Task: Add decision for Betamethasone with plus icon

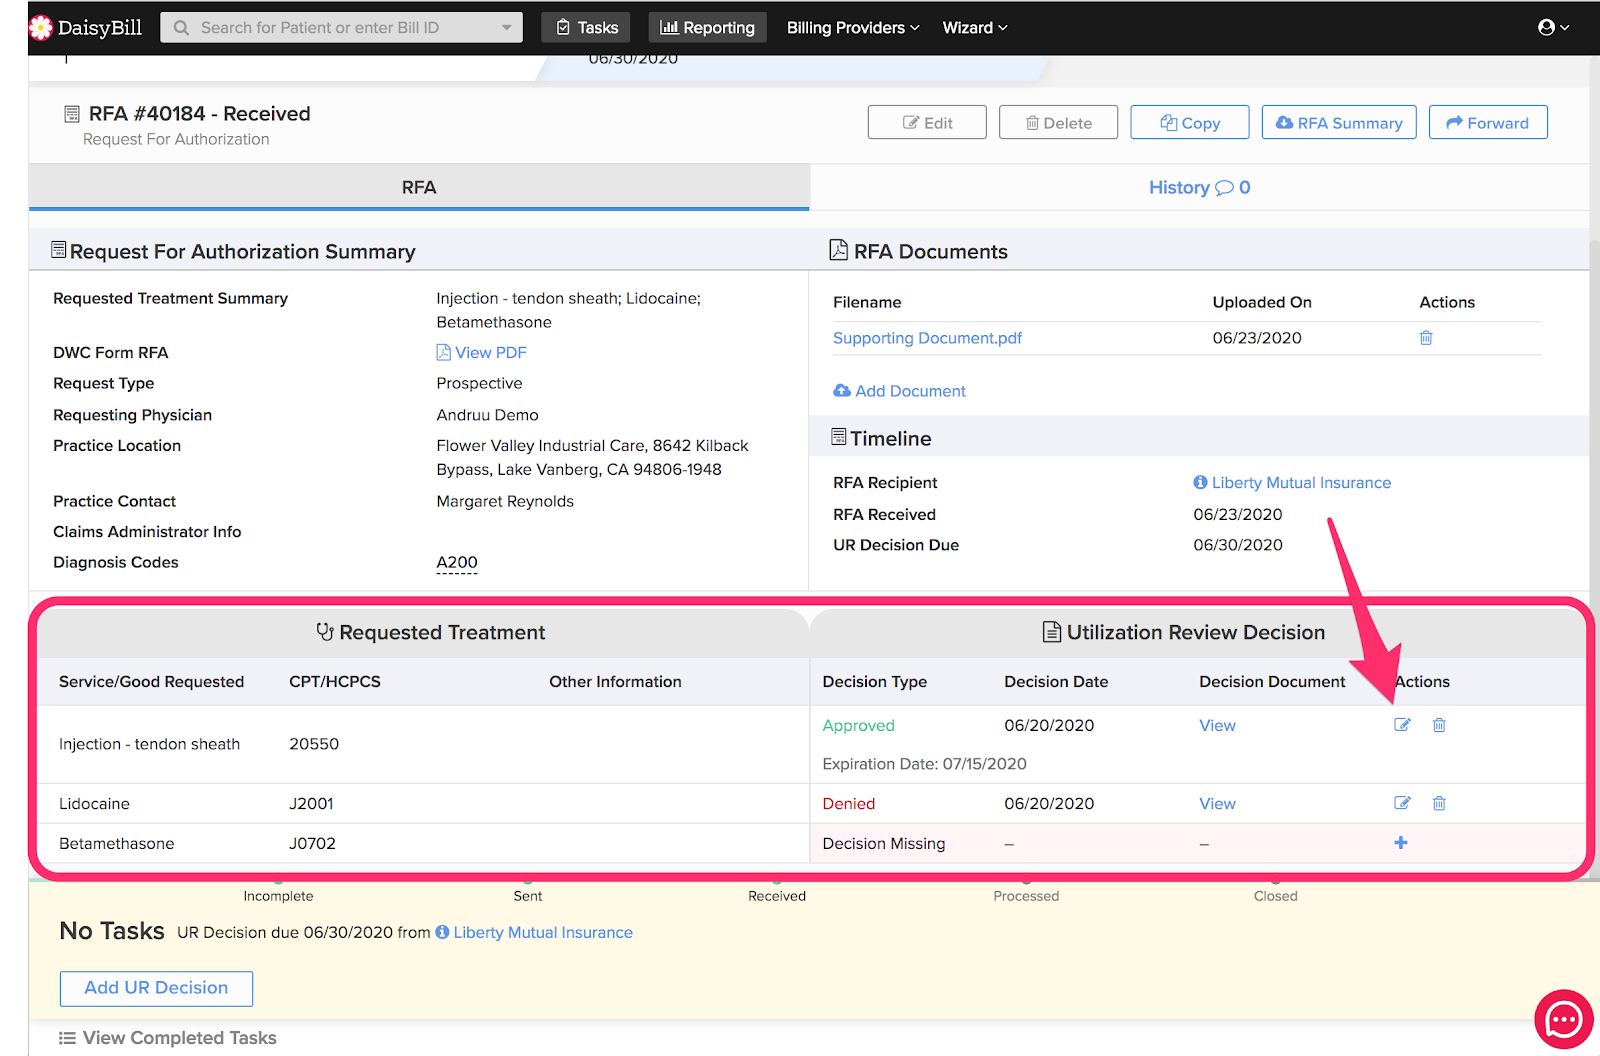Action: 1401,843
